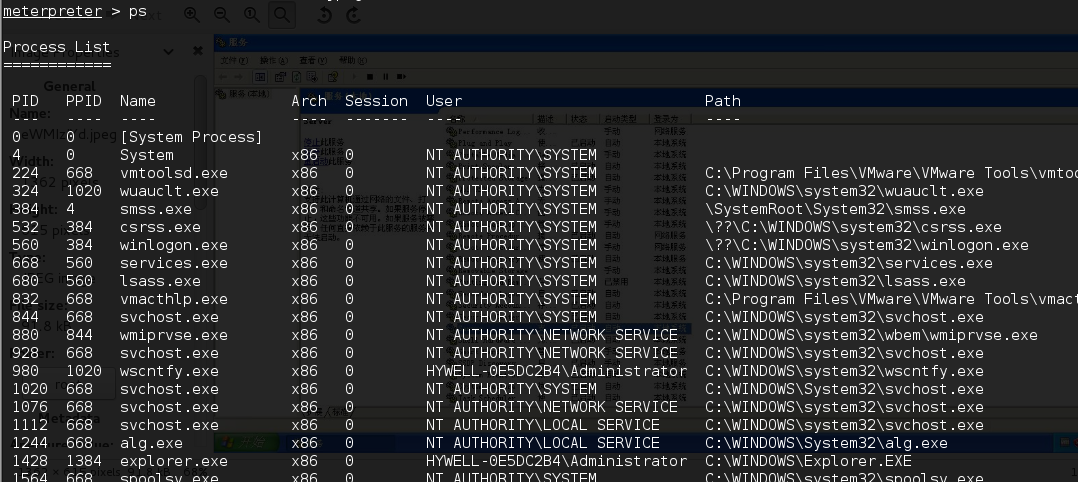Click 'csrss.exe' in the Name column

[160, 227]
